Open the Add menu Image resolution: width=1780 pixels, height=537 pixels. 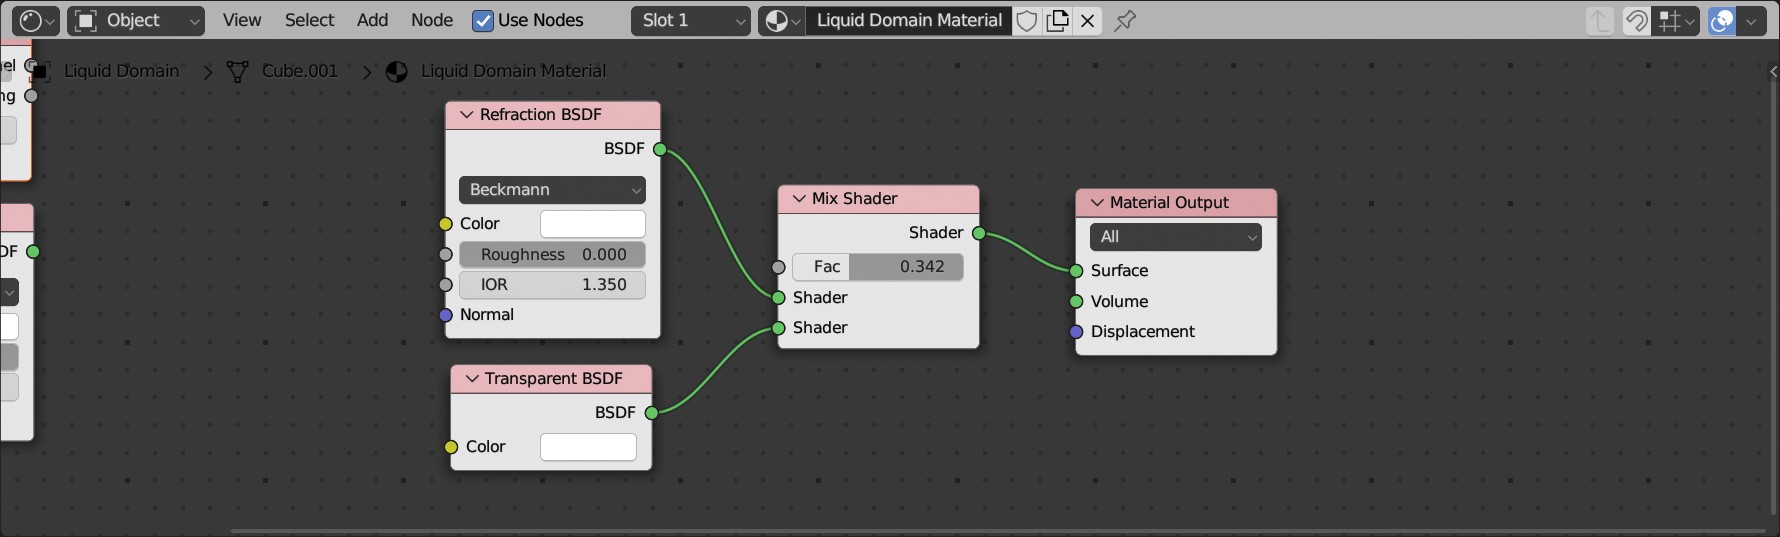coord(372,20)
